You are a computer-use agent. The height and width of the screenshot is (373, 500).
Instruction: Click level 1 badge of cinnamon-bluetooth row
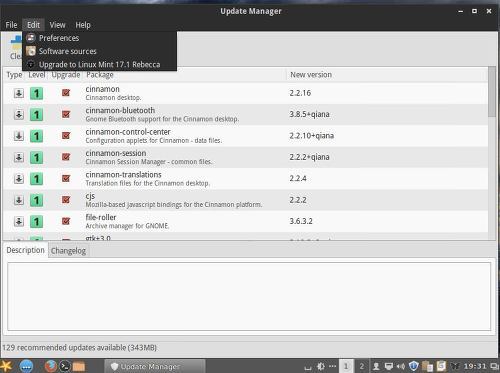36,115
